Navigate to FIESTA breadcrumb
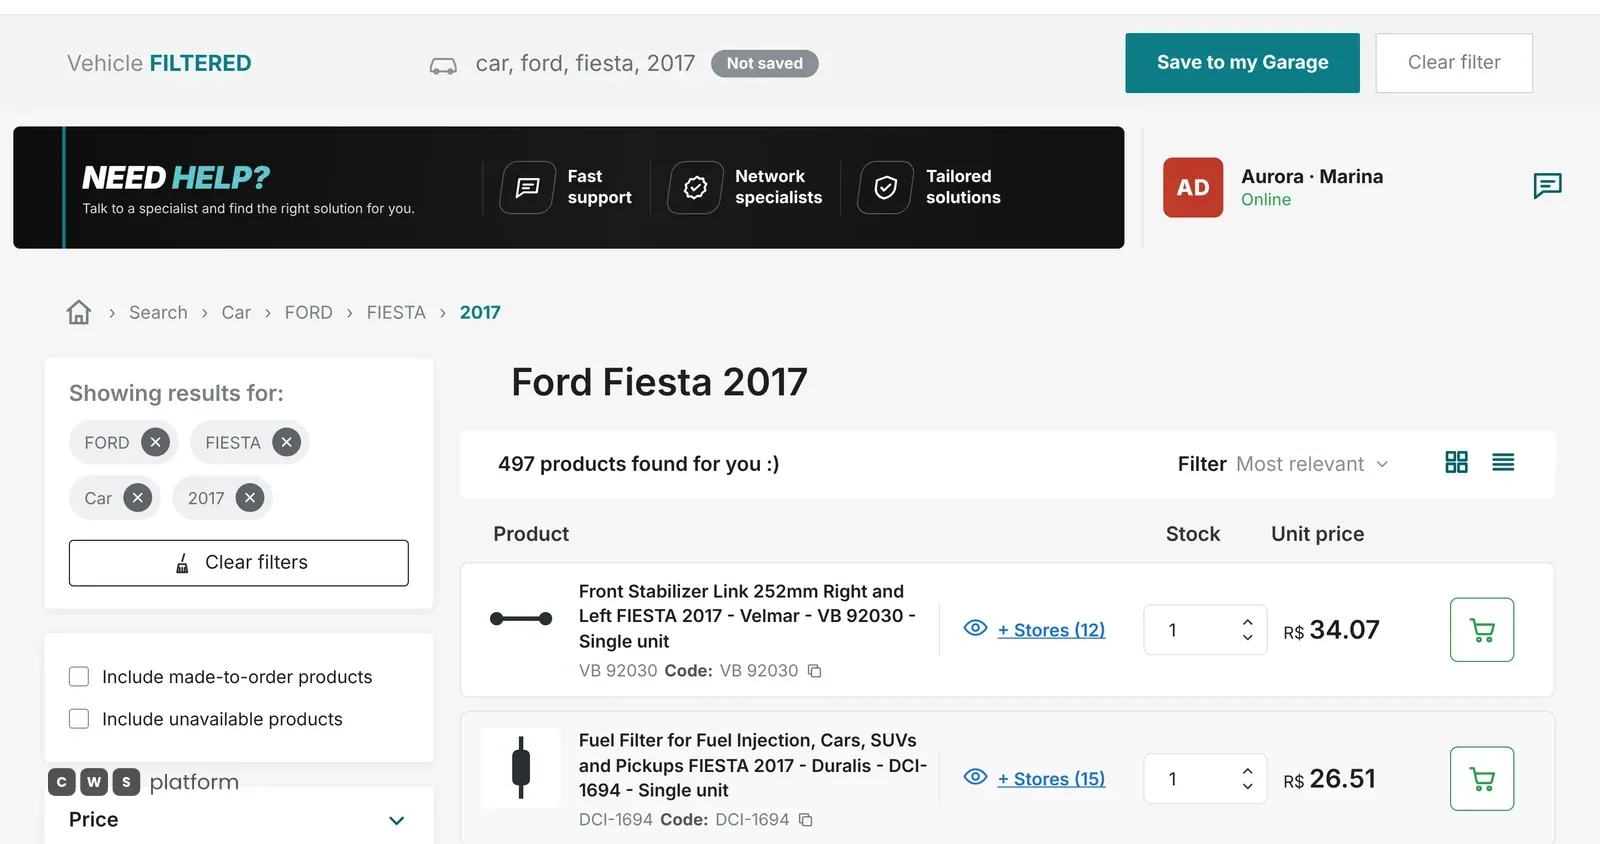1600x844 pixels. [396, 312]
